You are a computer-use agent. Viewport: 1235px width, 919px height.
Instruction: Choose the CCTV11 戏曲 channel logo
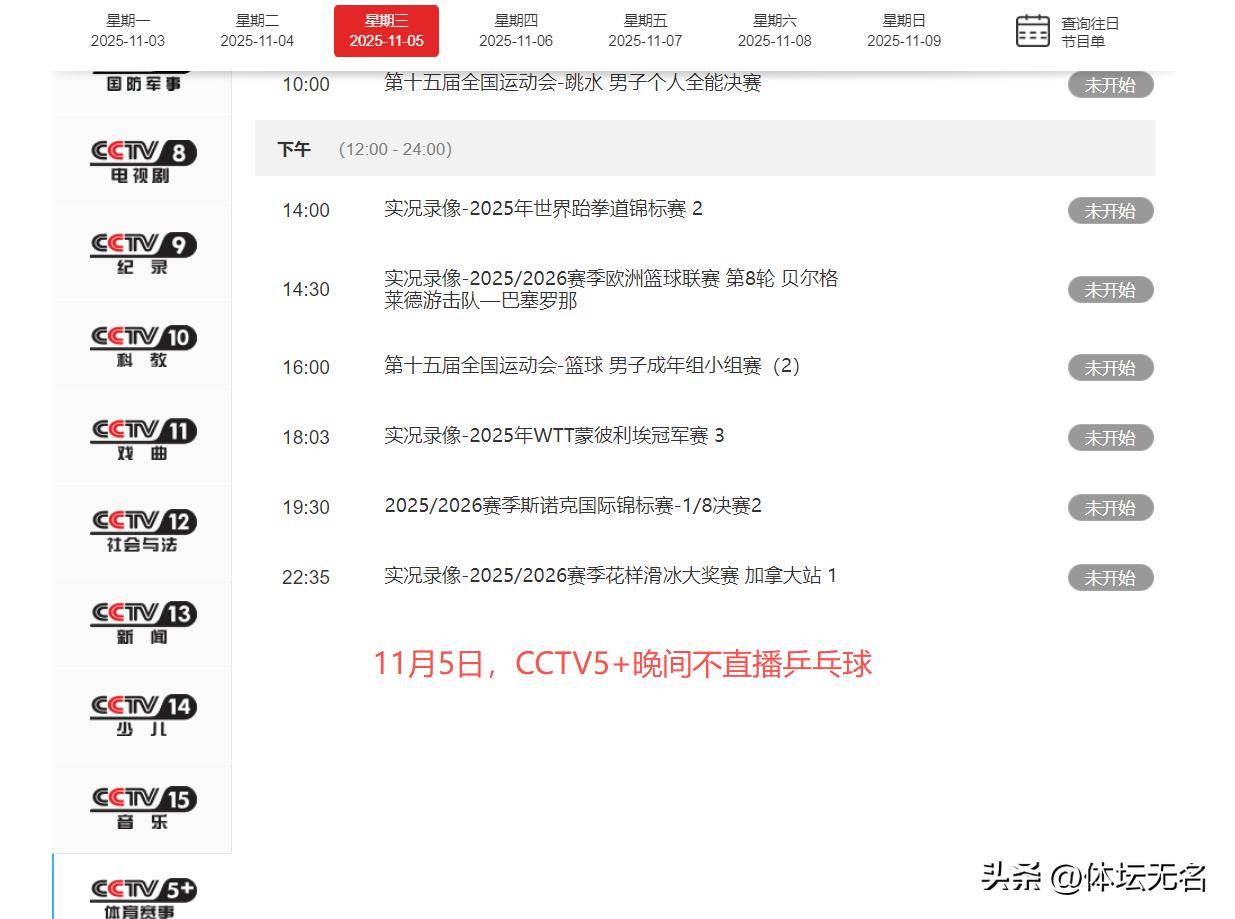pyautogui.click(x=142, y=439)
